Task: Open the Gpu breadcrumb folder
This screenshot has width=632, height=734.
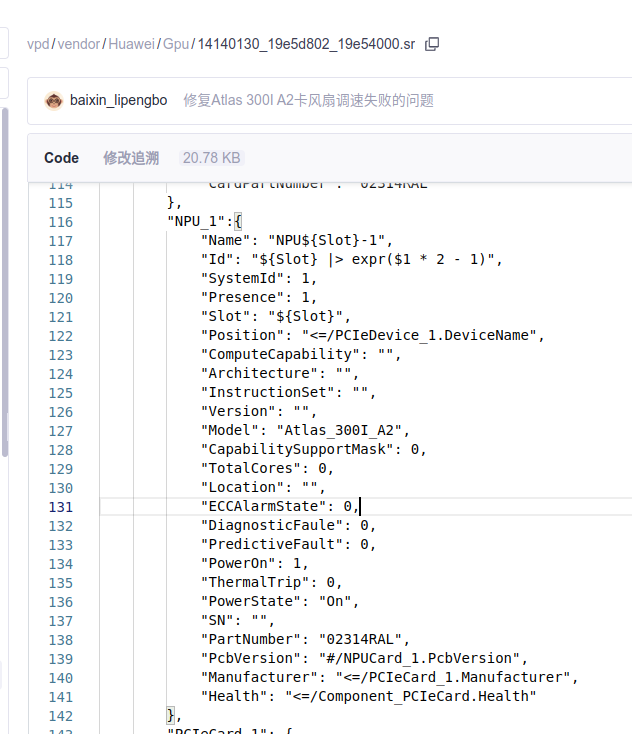Action: tap(176, 44)
